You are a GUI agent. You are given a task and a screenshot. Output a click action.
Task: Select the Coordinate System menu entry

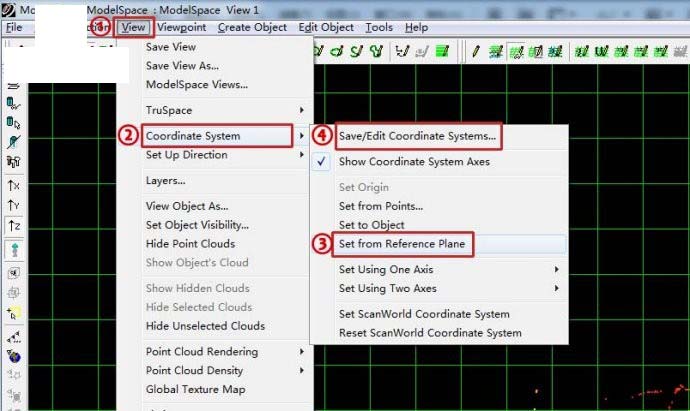point(193,136)
